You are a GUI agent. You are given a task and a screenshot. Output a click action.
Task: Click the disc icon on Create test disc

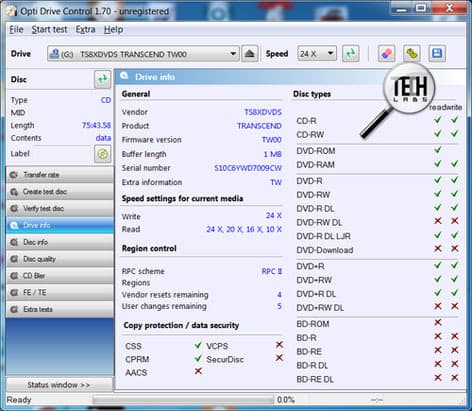14,192
